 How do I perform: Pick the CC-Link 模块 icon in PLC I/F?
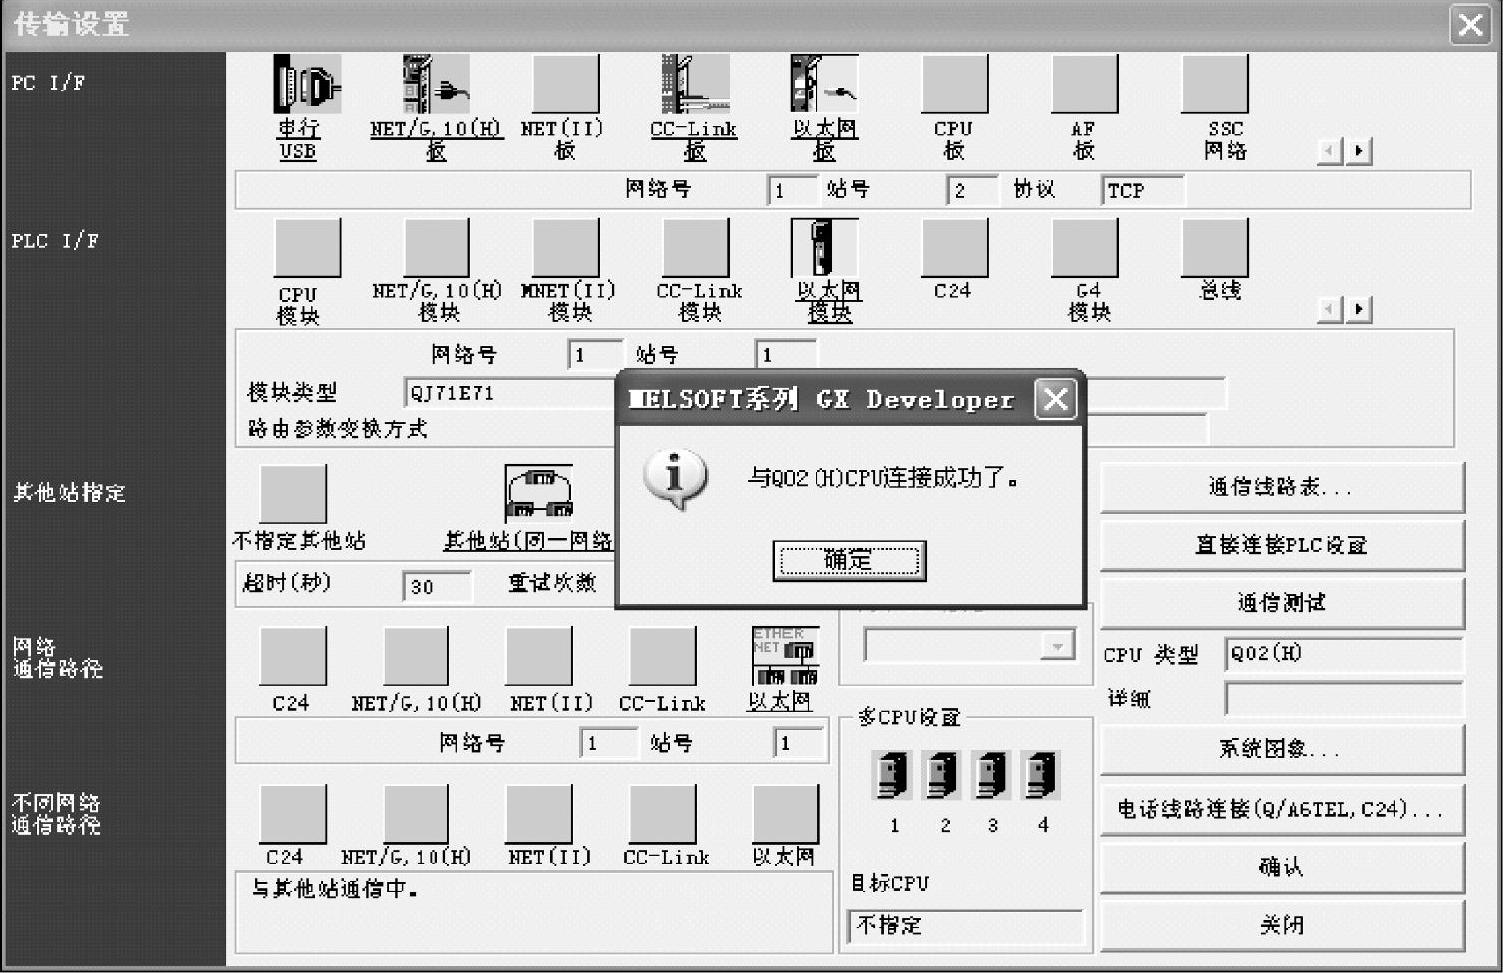click(695, 247)
